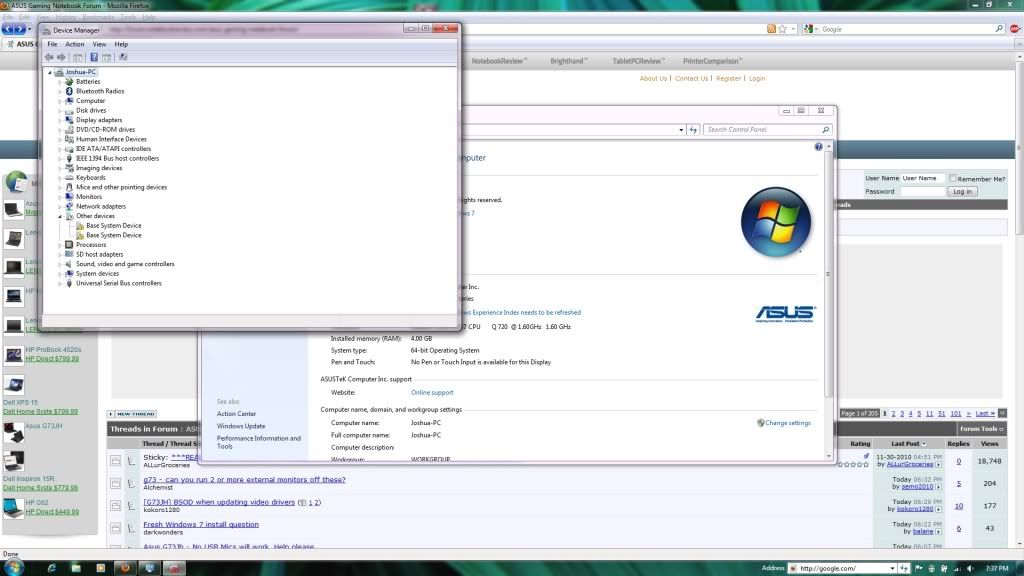The height and width of the screenshot is (576, 1024).
Task: Expand the Disk drives node
Action: (x=60, y=110)
